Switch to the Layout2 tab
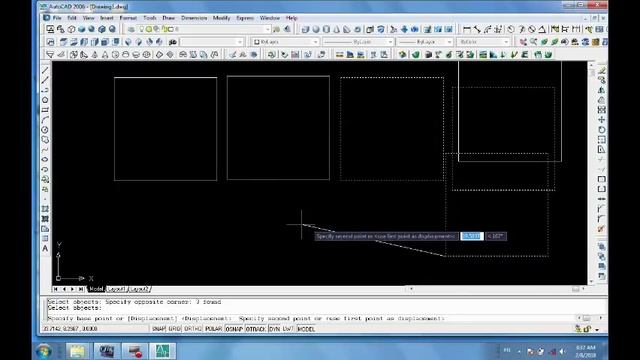 pyautogui.click(x=139, y=289)
